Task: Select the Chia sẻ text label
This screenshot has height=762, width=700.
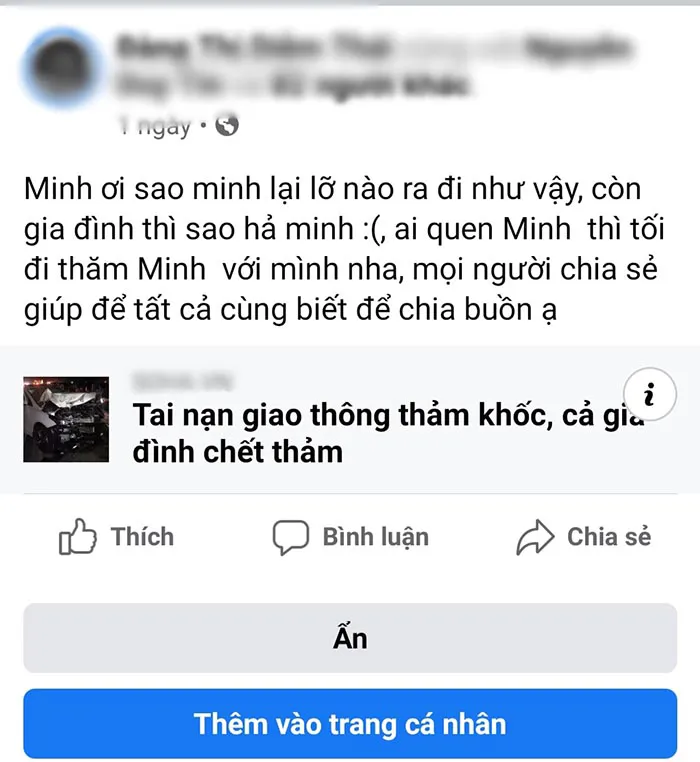Action: click(x=609, y=537)
